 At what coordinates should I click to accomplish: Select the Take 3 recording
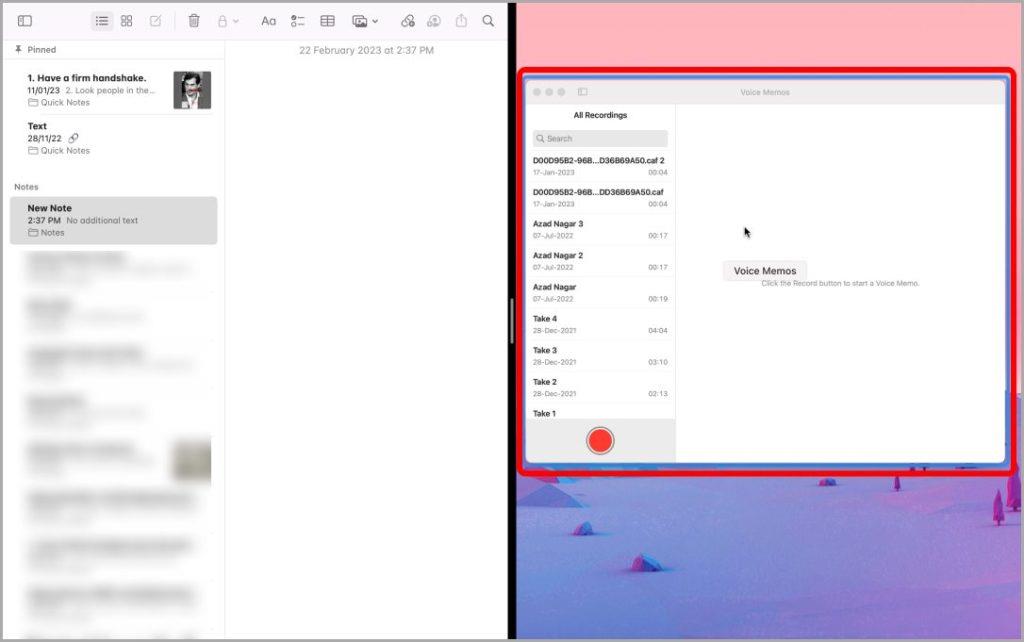click(600, 356)
